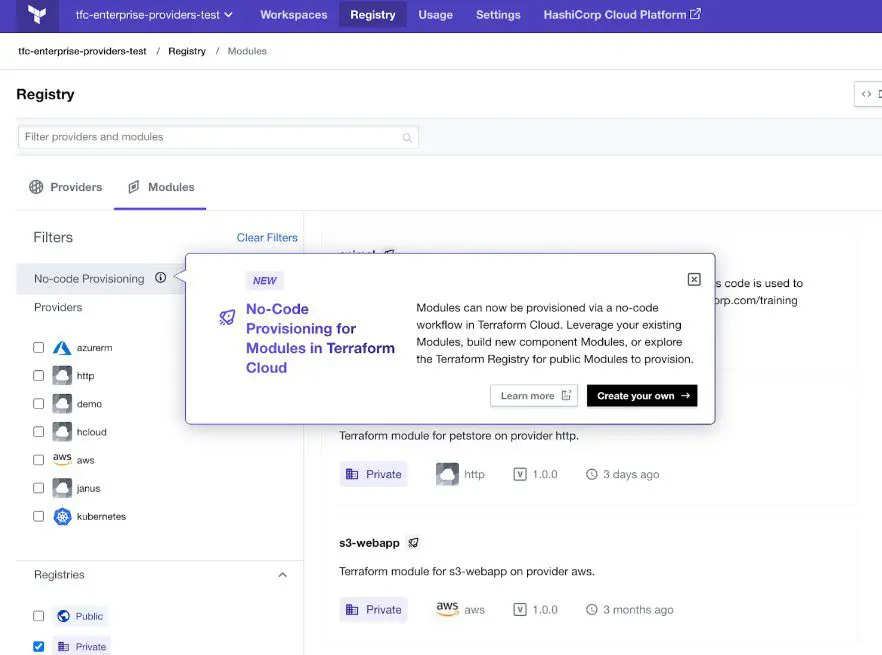The width and height of the screenshot is (882, 655).
Task: Click the Create your own button
Action: point(642,396)
